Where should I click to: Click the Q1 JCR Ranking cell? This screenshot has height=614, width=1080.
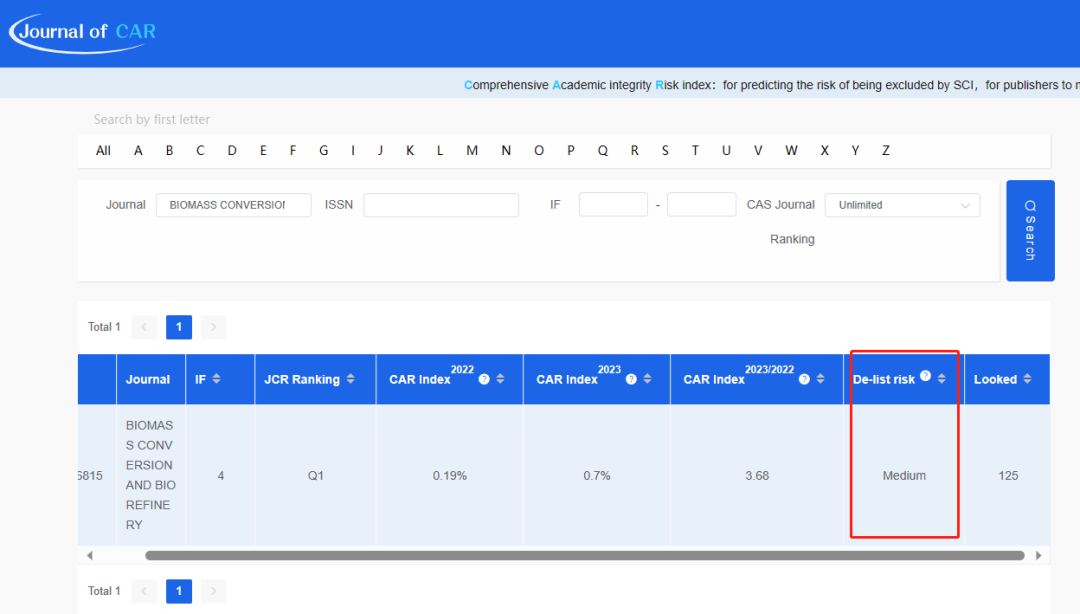click(315, 475)
